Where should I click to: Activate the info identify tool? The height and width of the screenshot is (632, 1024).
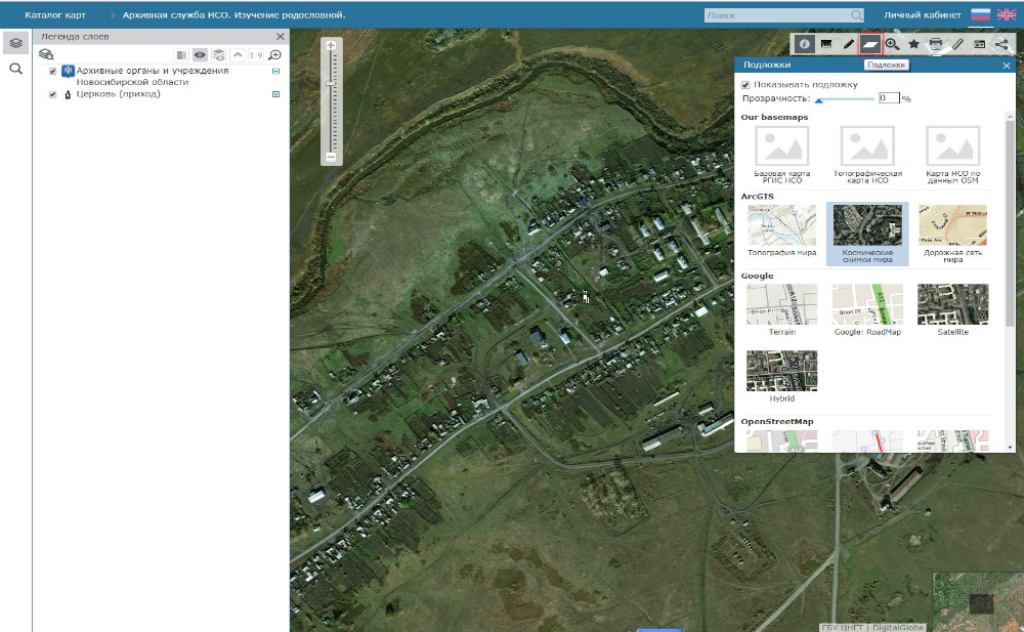click(x=804, y=44)
